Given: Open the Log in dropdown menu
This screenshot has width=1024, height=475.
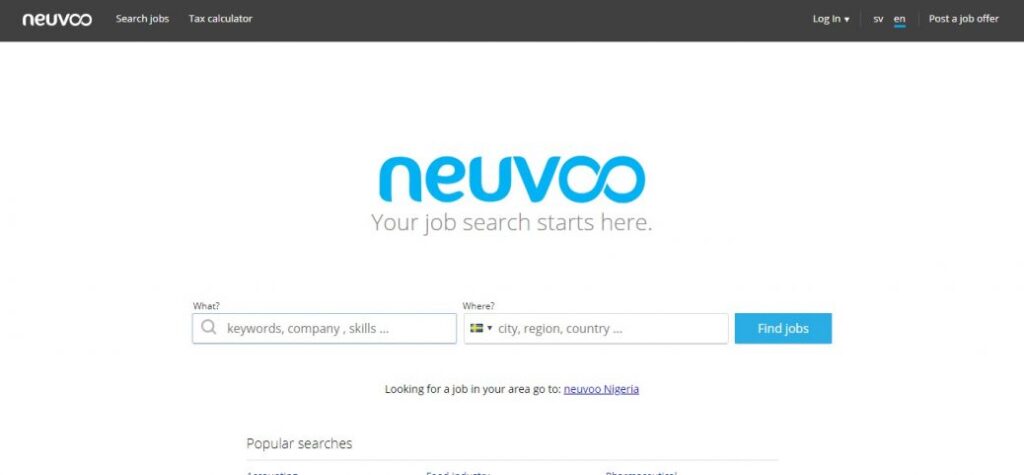Looking at the screenshot, I should tap(831, 19).
